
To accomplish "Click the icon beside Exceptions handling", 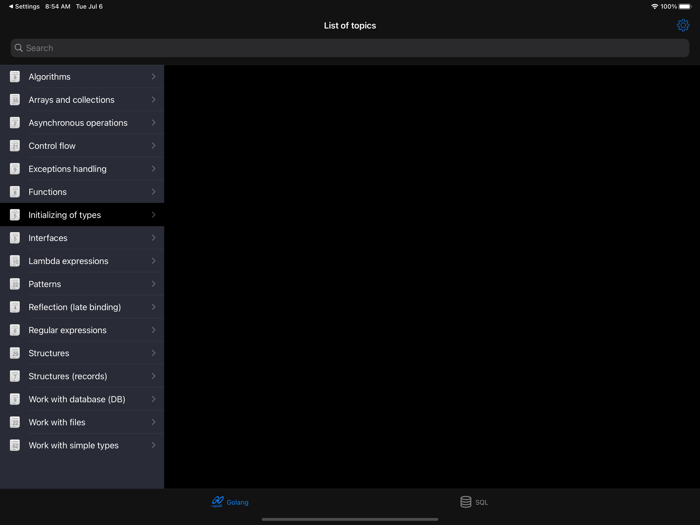I will click(x=15, y=169).
